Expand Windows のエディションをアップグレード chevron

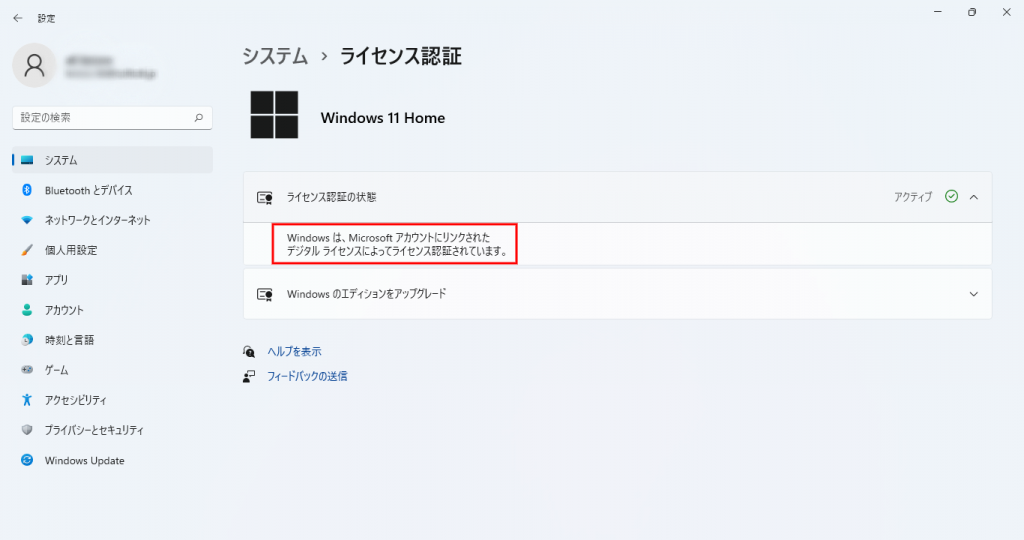(x=974, y=294)
